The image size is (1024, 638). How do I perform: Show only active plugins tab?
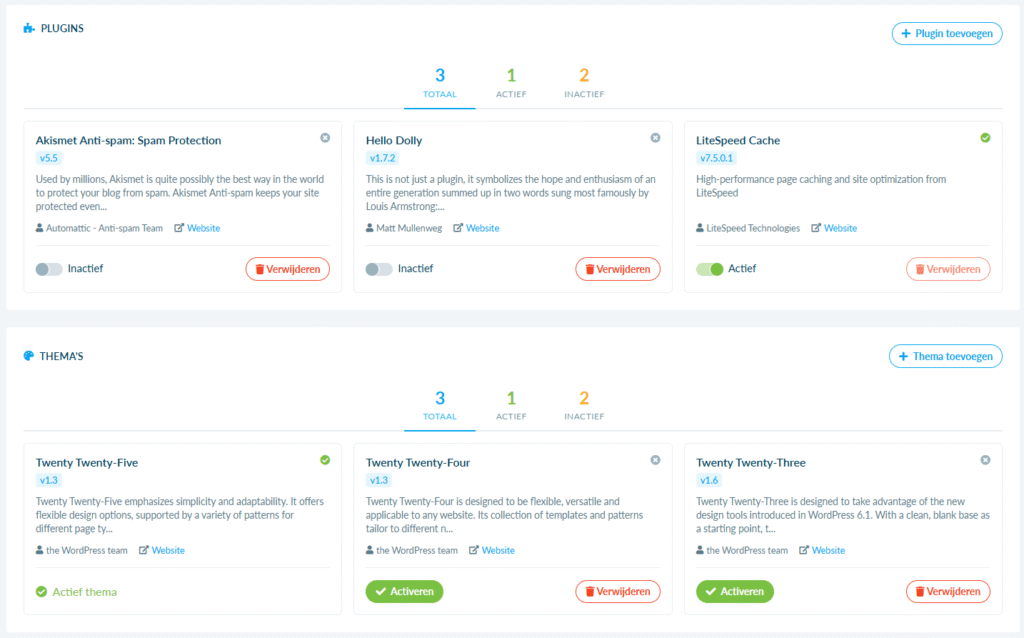coord(511,82)
